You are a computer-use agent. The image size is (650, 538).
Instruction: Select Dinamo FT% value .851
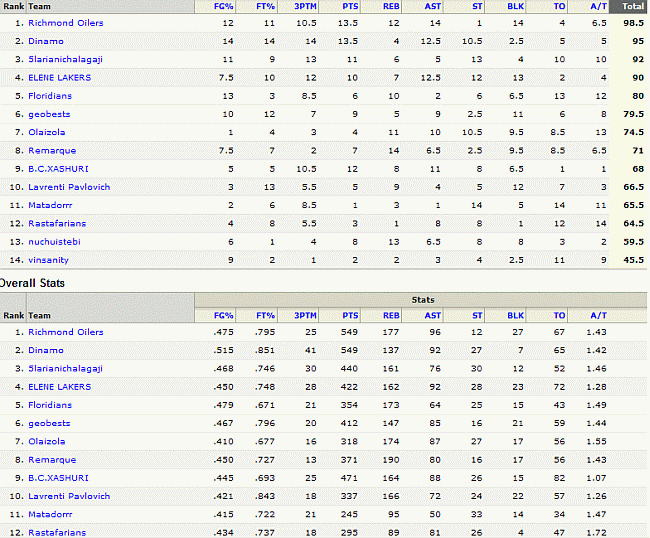(265, 350)
